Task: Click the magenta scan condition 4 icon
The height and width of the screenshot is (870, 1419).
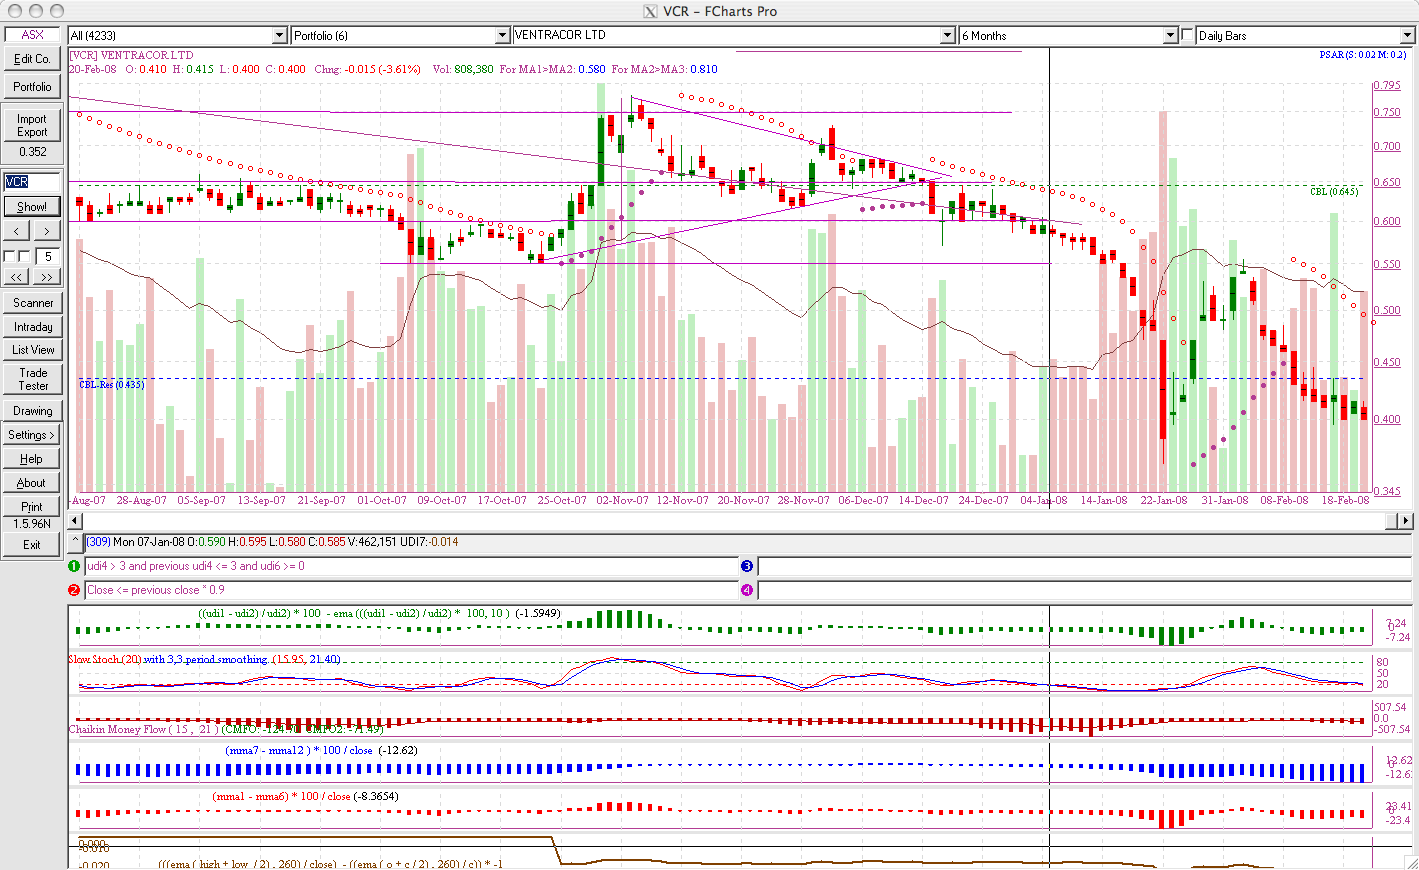Action: 747,590
